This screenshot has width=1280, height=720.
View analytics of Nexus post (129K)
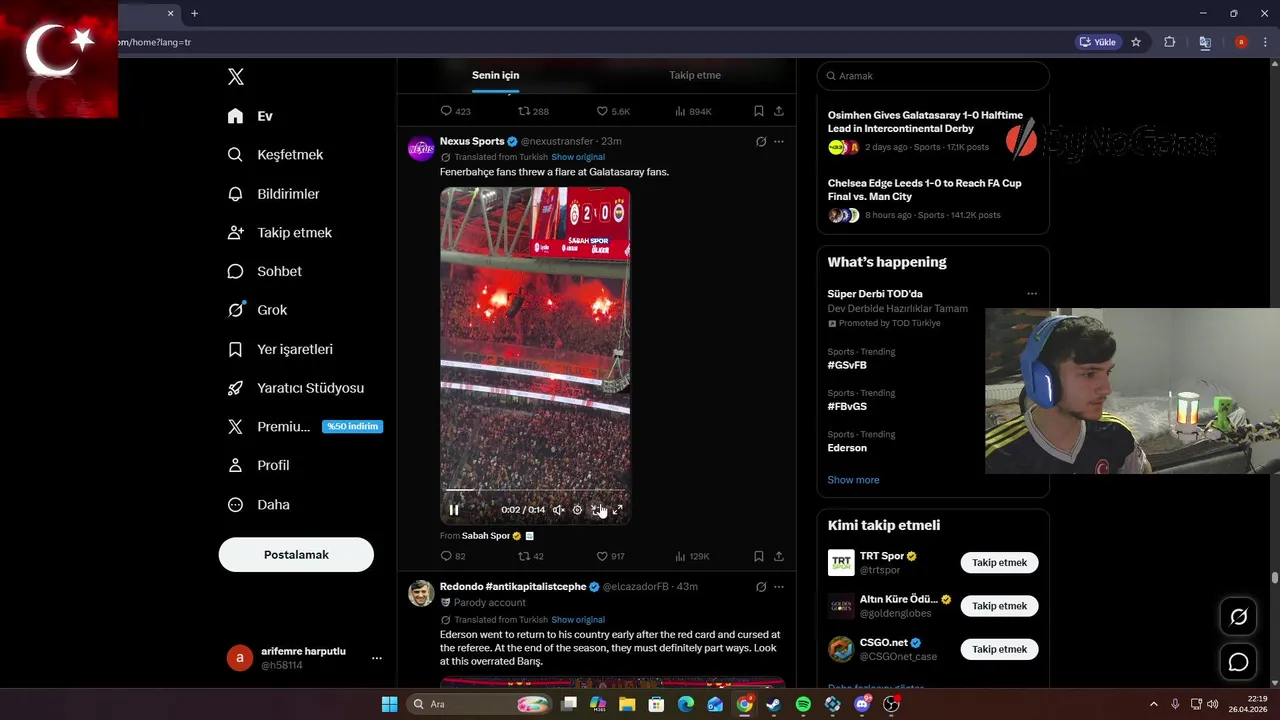(692, 556)
